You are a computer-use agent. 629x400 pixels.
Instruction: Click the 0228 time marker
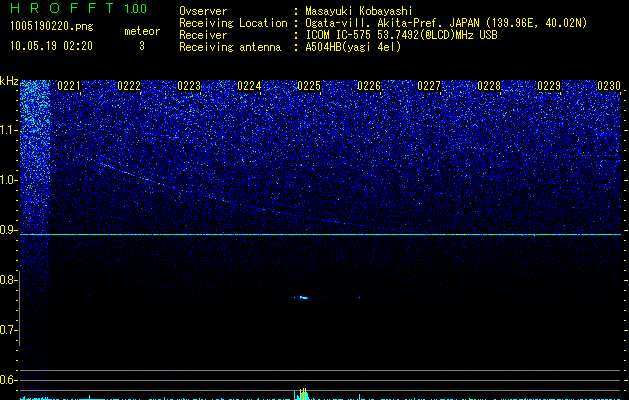[489, 86]
